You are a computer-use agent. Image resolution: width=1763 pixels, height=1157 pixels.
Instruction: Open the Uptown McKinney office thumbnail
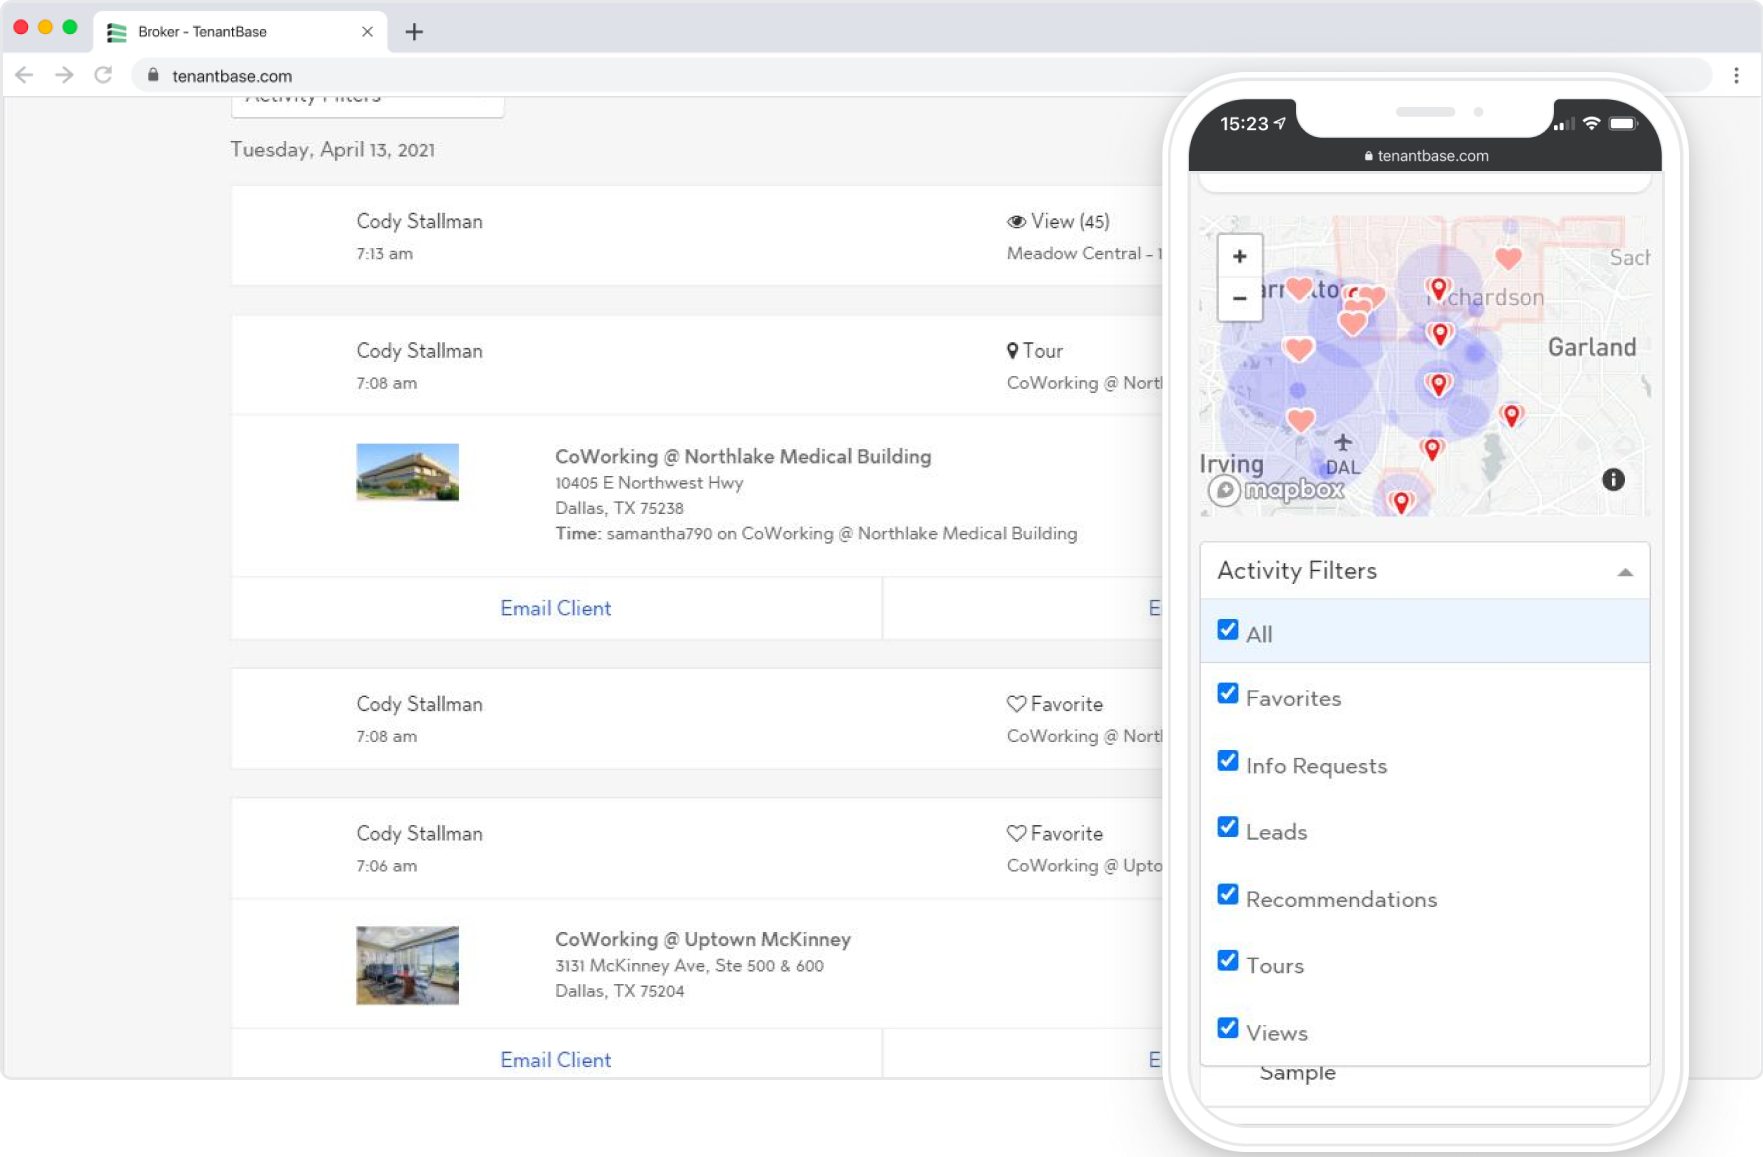click(x=408, y=965)
